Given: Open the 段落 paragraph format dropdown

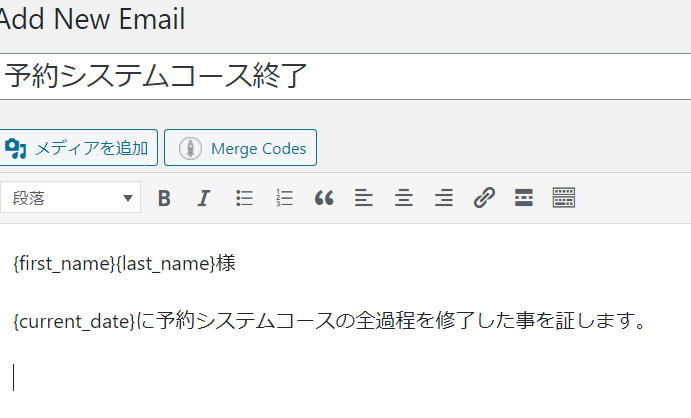Looking at the screenshot, I should pyautogui.click(x=71, y=198).
